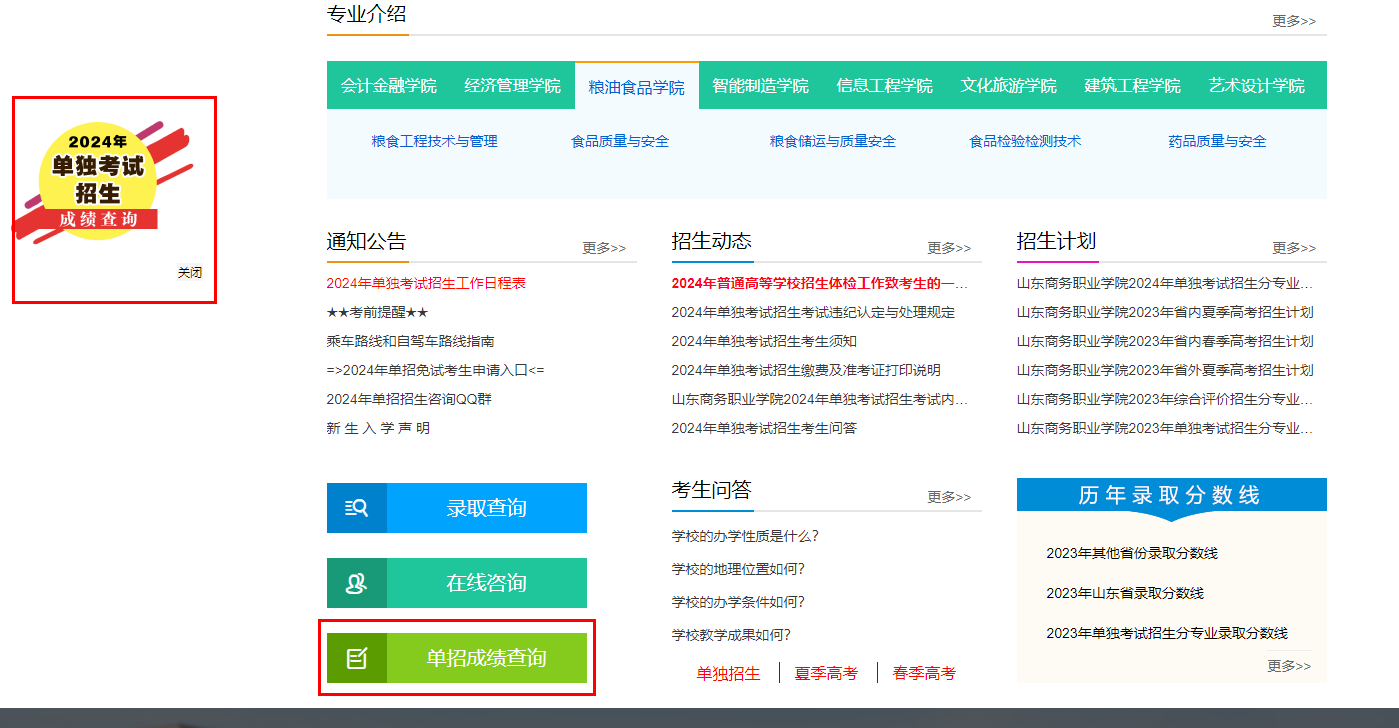Click the 录取查询 search icon
The height and width of the screenshot is (728, 1399).
click(356, 508)
